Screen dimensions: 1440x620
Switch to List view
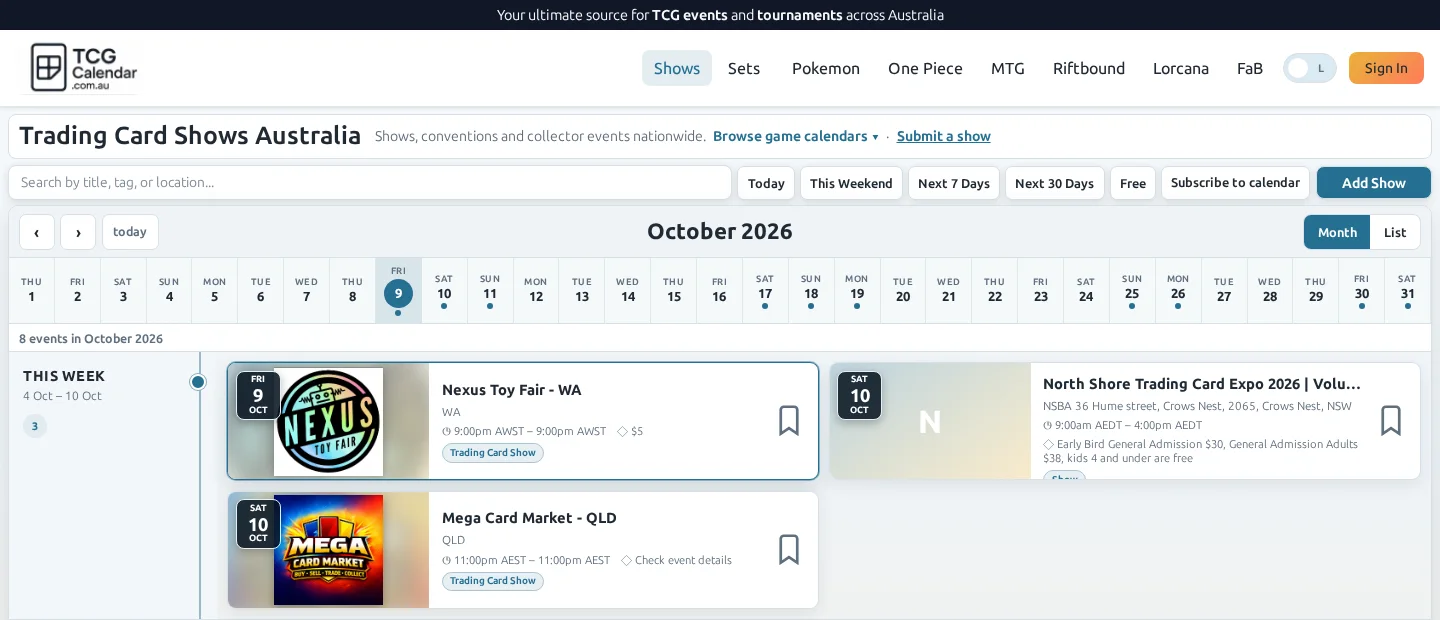[1395, 232]
